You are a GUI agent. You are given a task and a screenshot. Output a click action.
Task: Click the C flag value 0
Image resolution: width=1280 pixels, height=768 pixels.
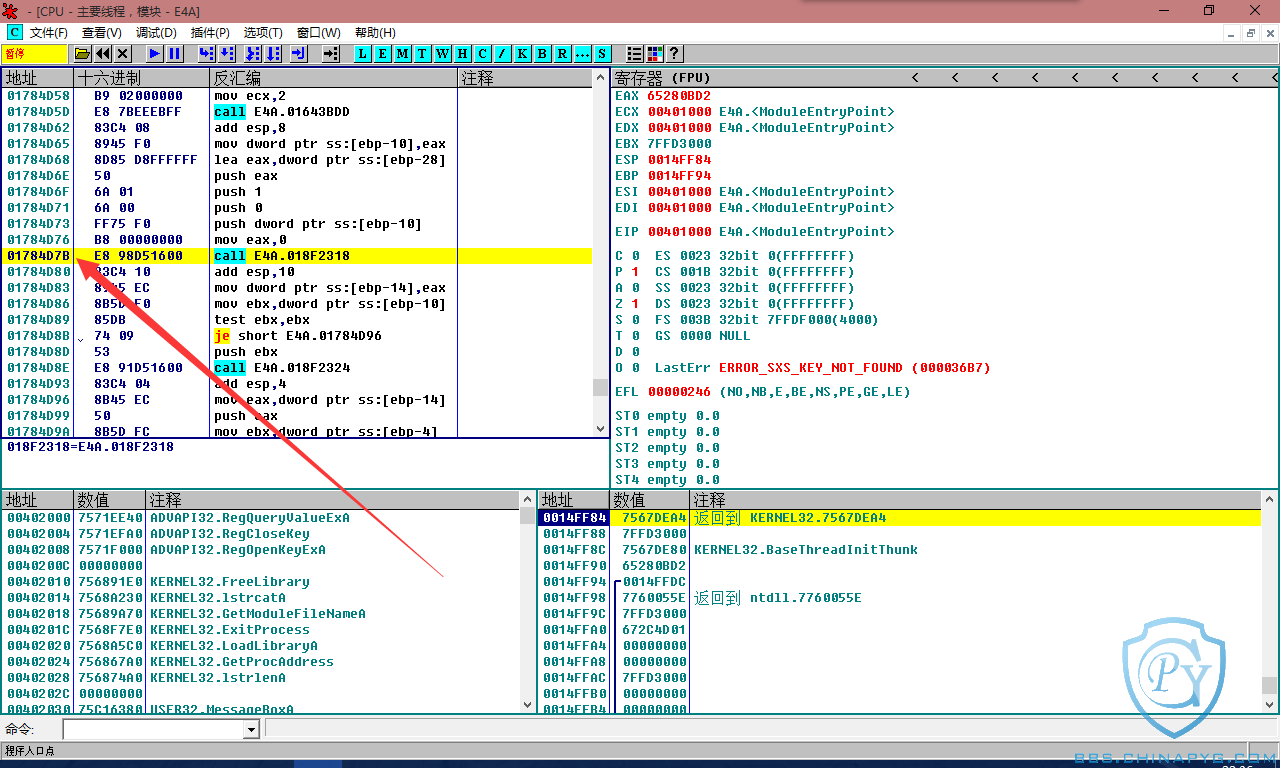635,256
